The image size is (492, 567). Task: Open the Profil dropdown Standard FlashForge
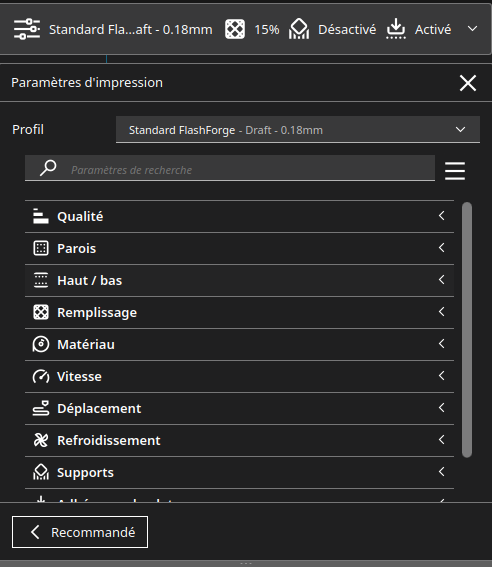(x=298, y=130)
